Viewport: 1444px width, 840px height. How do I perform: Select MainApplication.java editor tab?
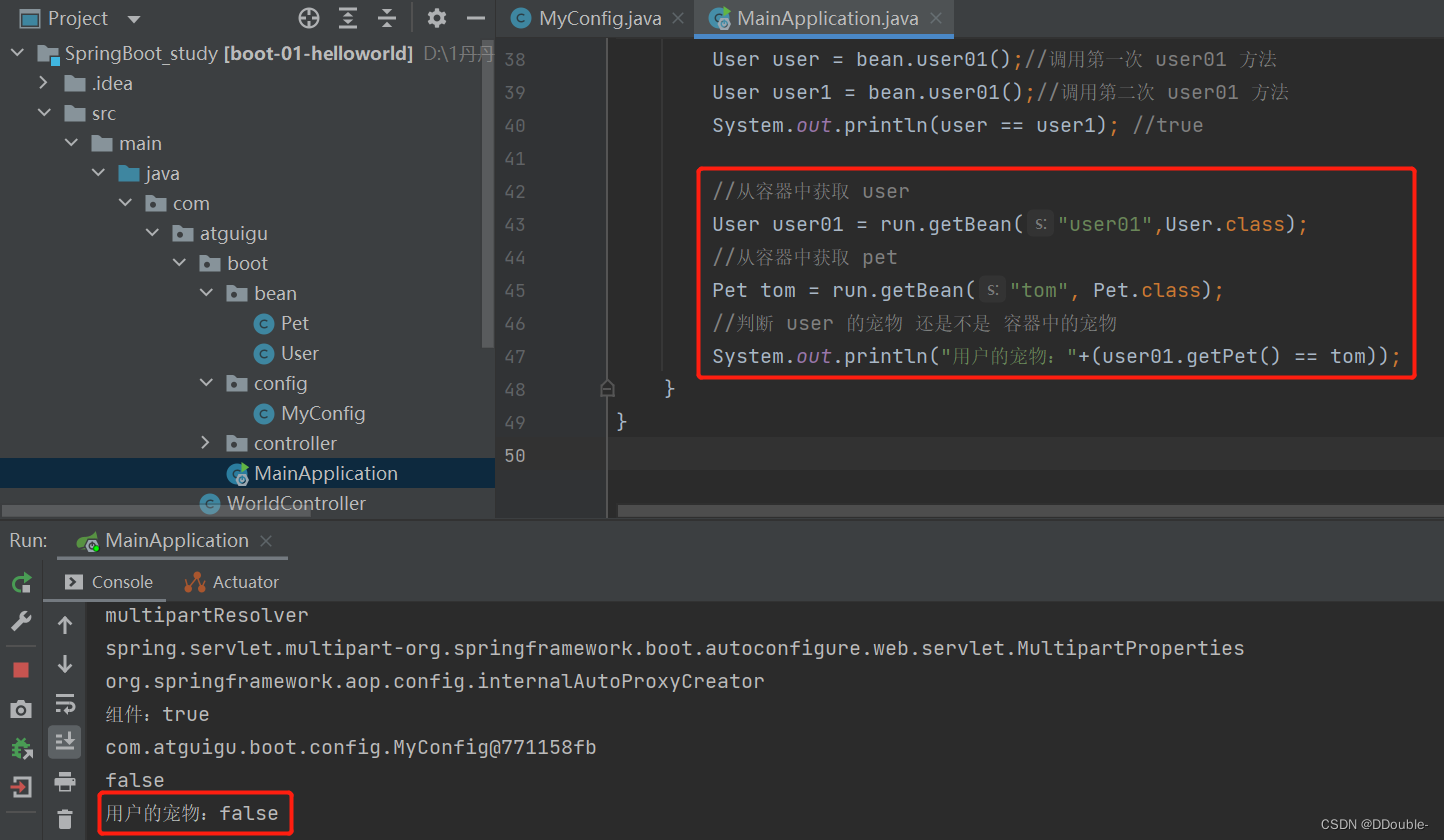click(x=826, y=18)
